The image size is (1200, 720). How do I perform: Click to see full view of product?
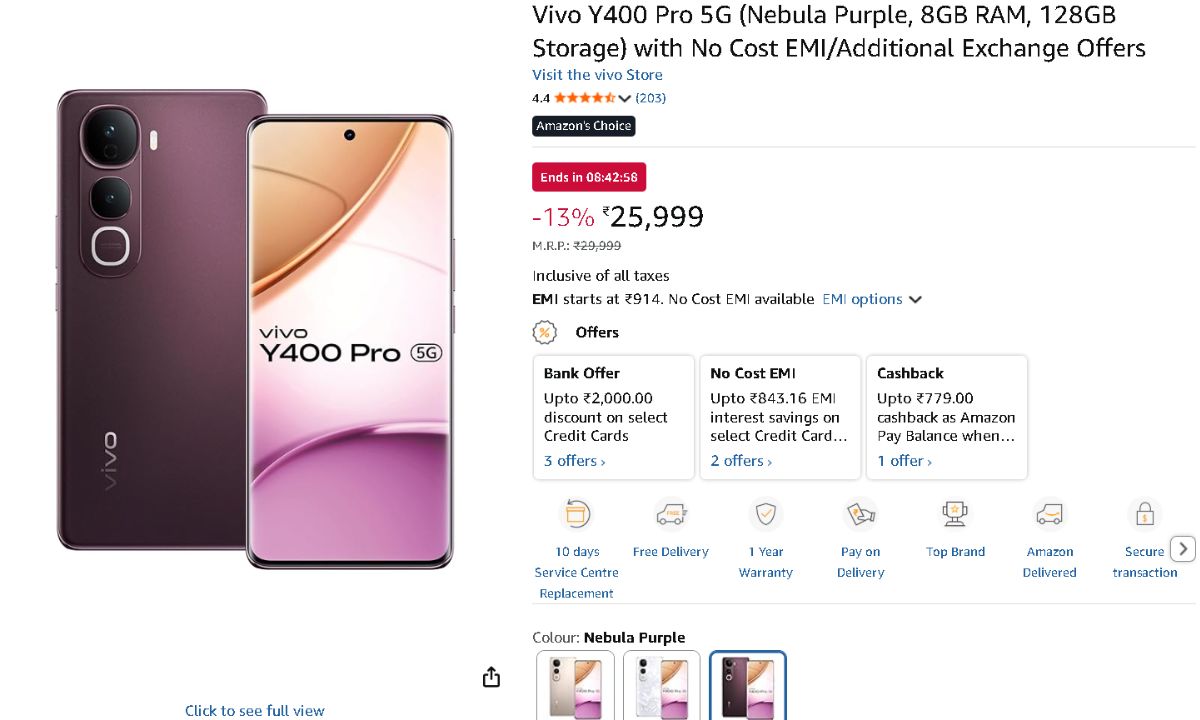pos(254,710)
